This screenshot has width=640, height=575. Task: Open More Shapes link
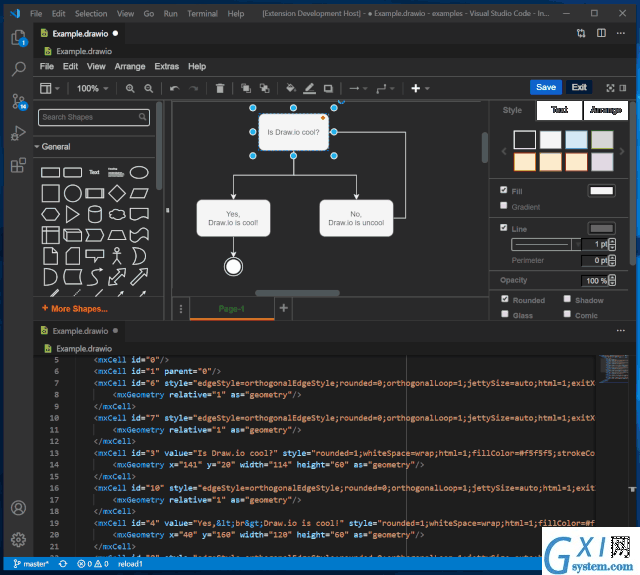[75, 309]
